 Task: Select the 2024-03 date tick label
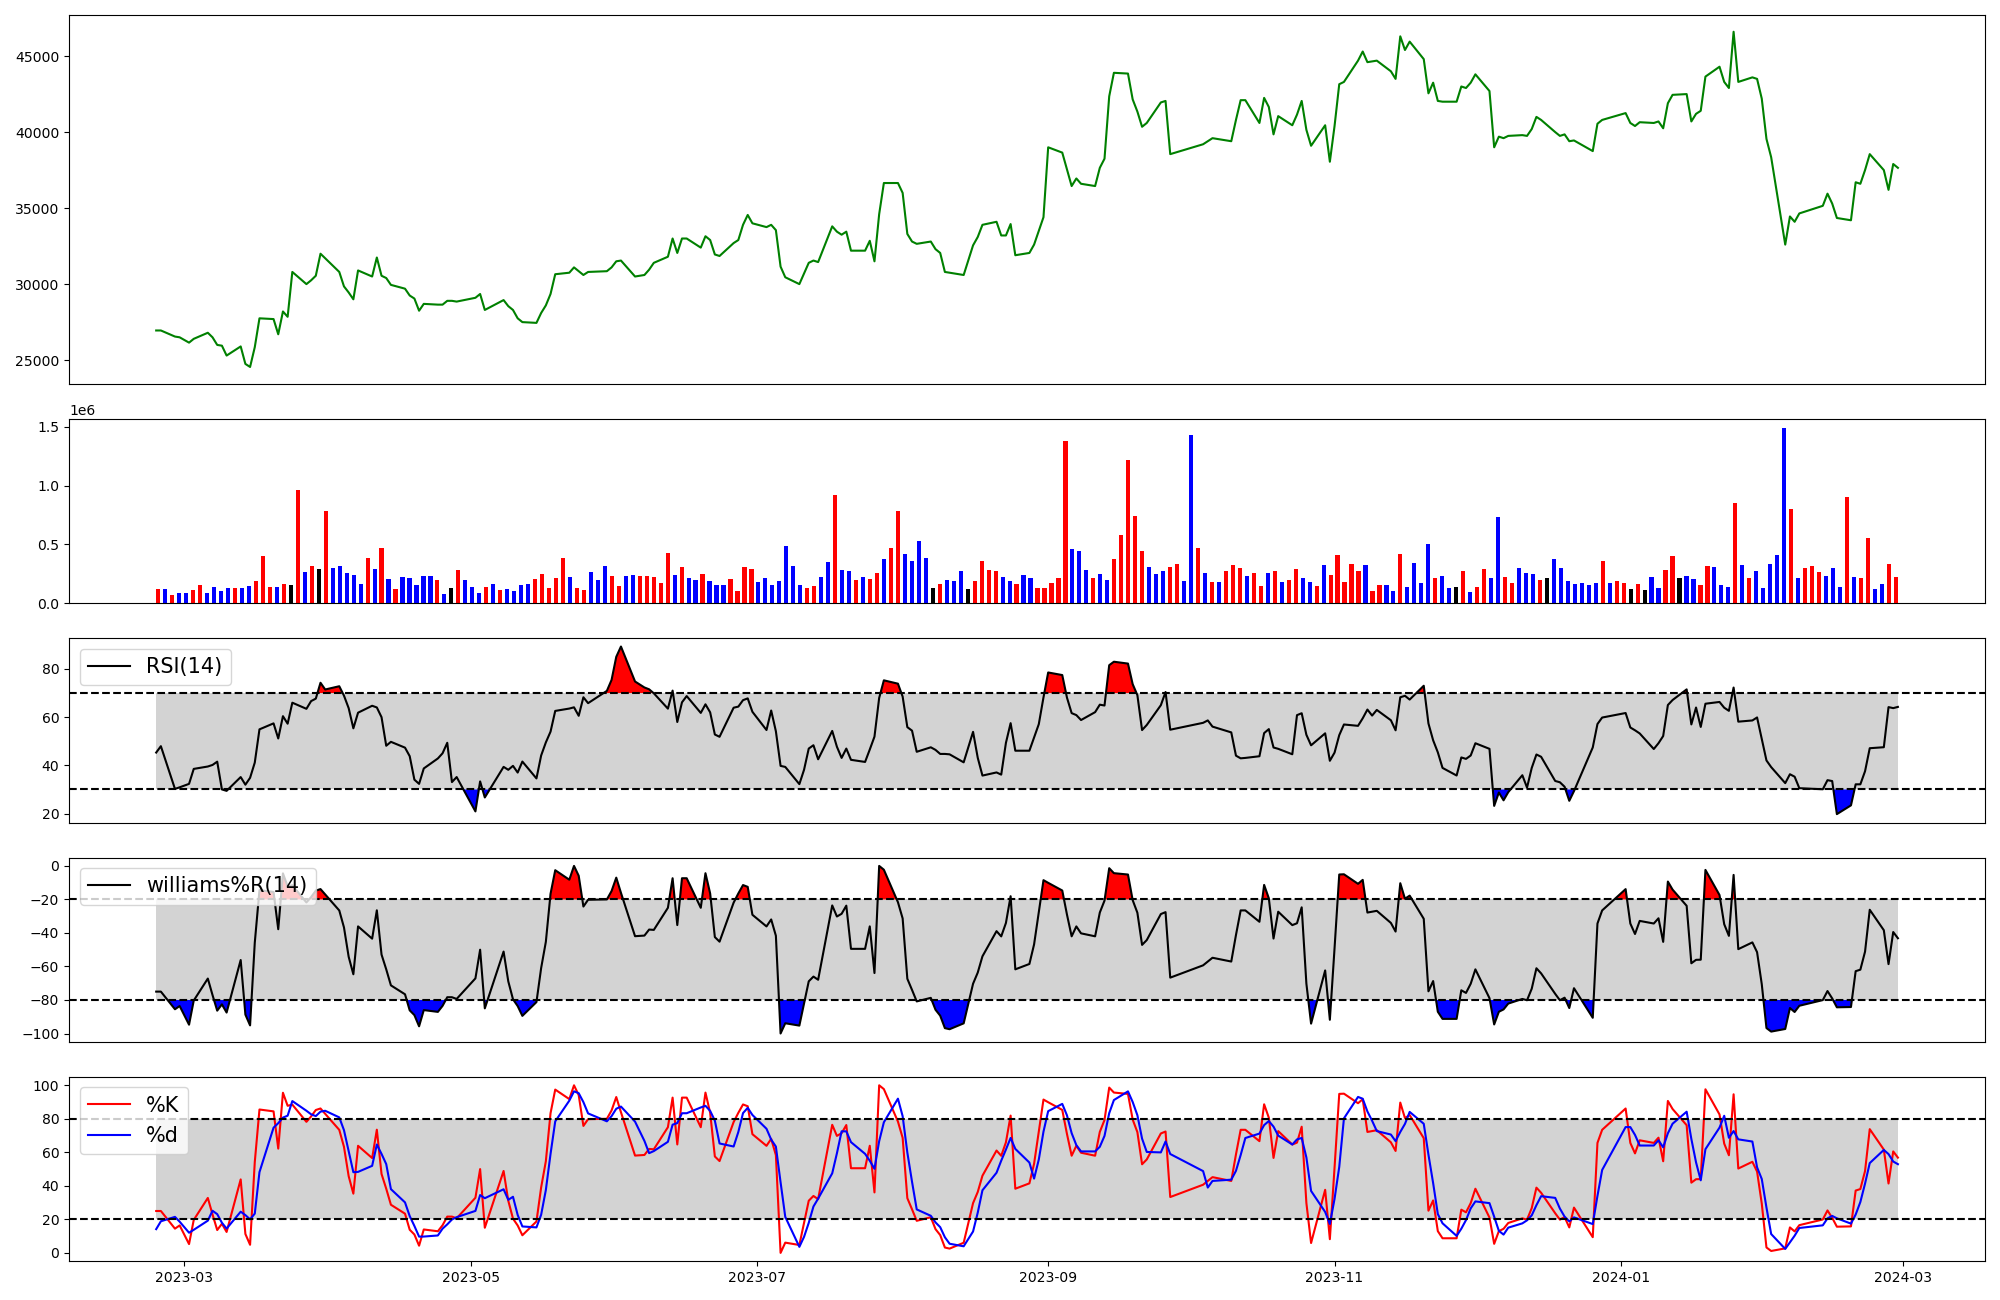1901,1276
